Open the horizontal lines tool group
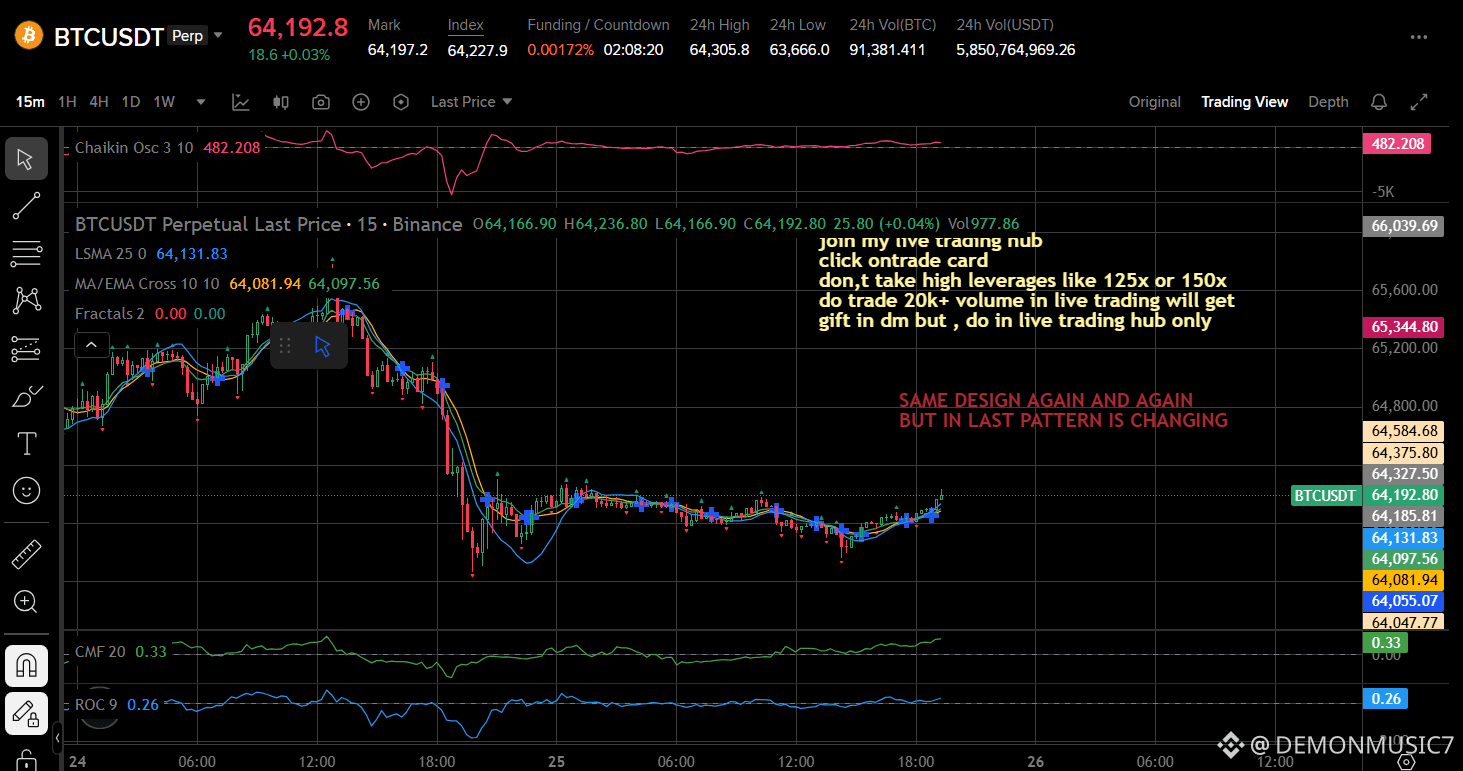1463x771 pixels. coord(26,254)
